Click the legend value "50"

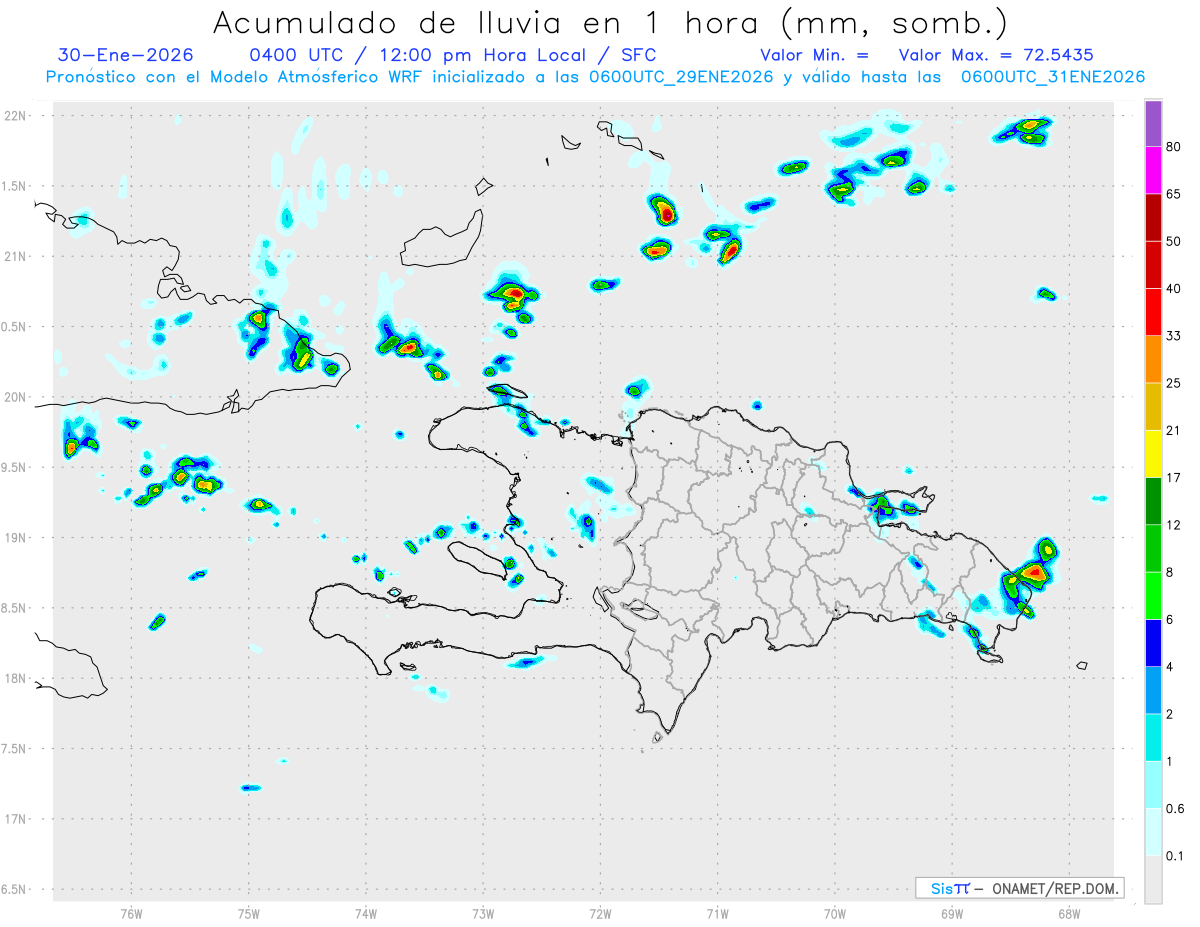click(1174, 241)
